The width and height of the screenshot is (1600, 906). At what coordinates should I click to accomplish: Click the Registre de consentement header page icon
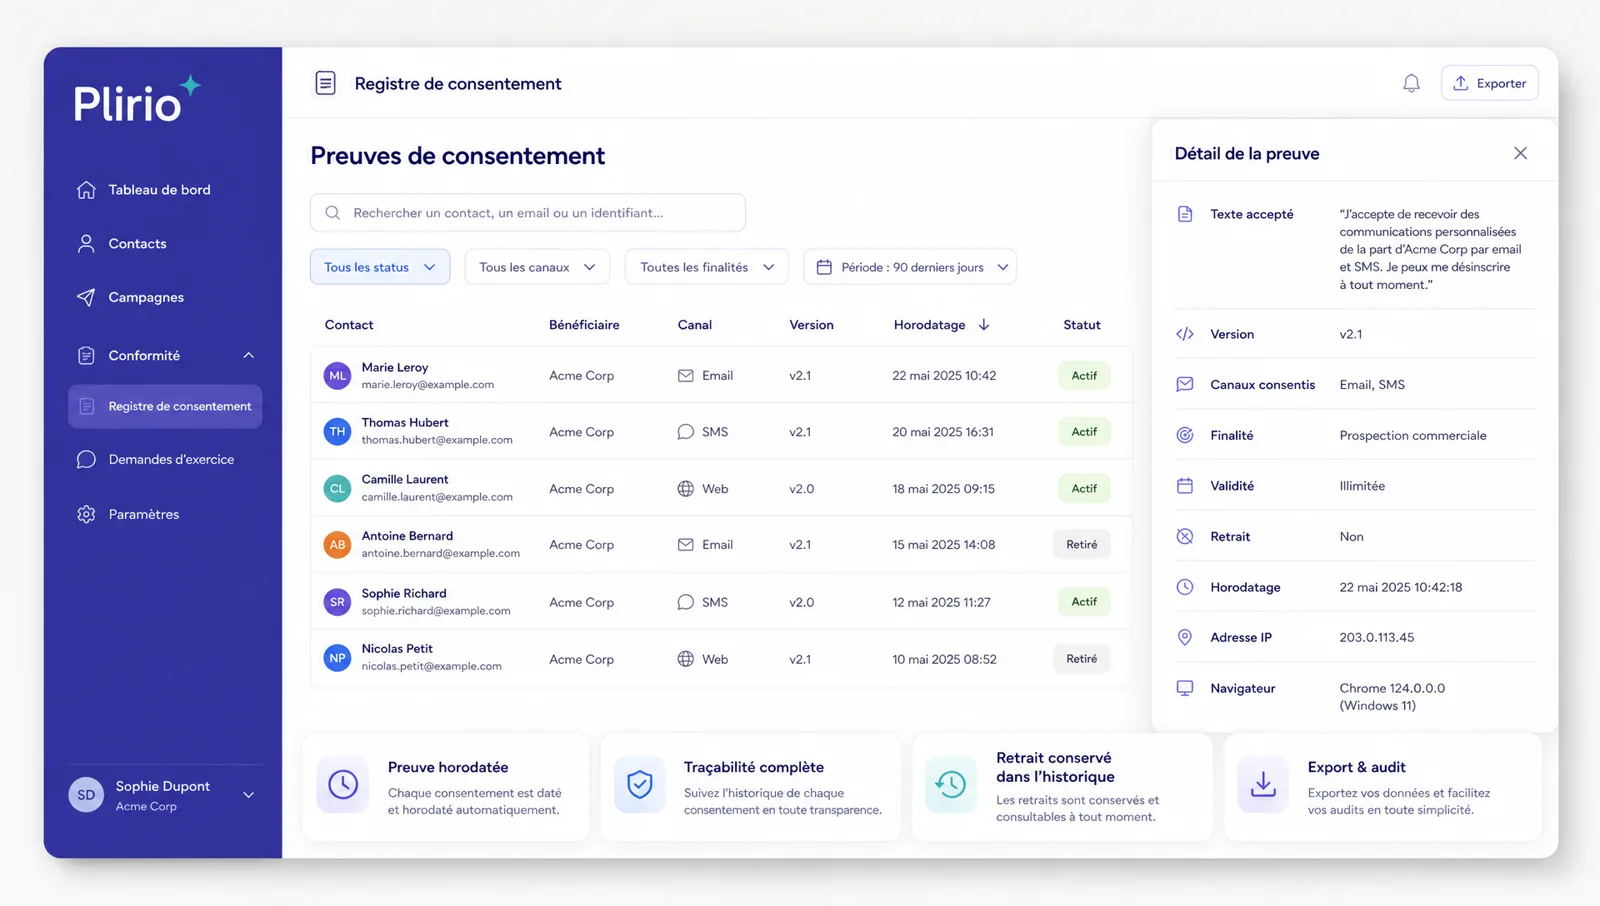(x=325, y=83)
